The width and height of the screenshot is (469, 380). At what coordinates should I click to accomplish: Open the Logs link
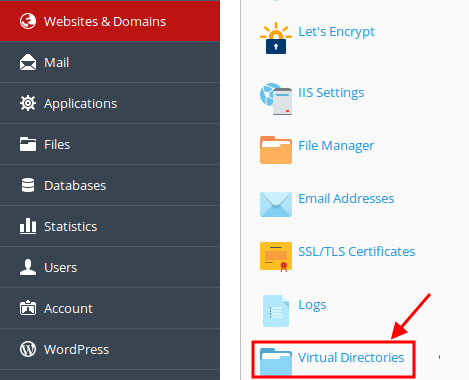point(312,305)
